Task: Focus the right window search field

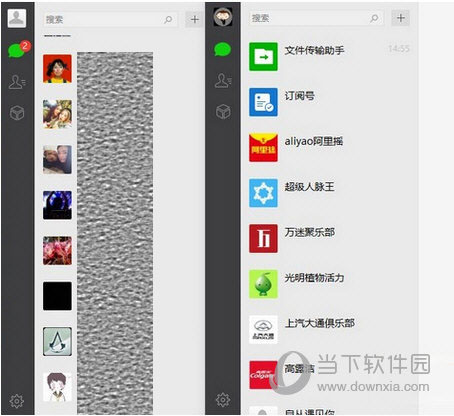Action: click(x=316, y=18)
